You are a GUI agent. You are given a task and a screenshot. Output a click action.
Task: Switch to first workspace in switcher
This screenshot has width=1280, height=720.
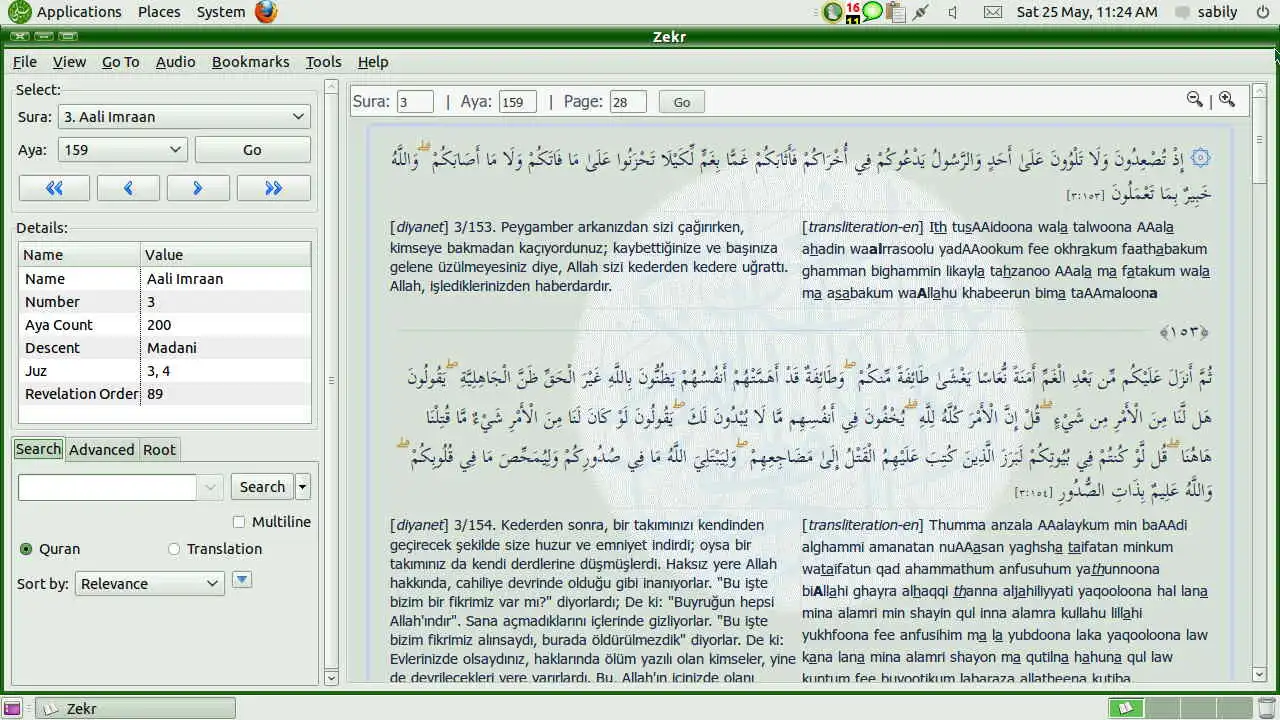coord(1126,708)
